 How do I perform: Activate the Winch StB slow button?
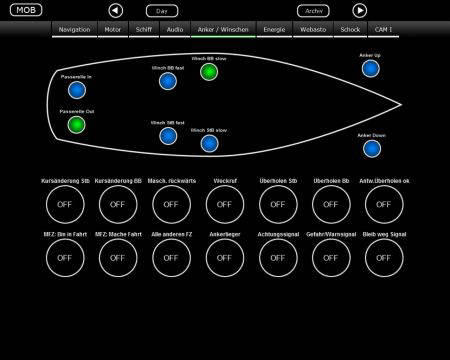[x=209, y=144]
